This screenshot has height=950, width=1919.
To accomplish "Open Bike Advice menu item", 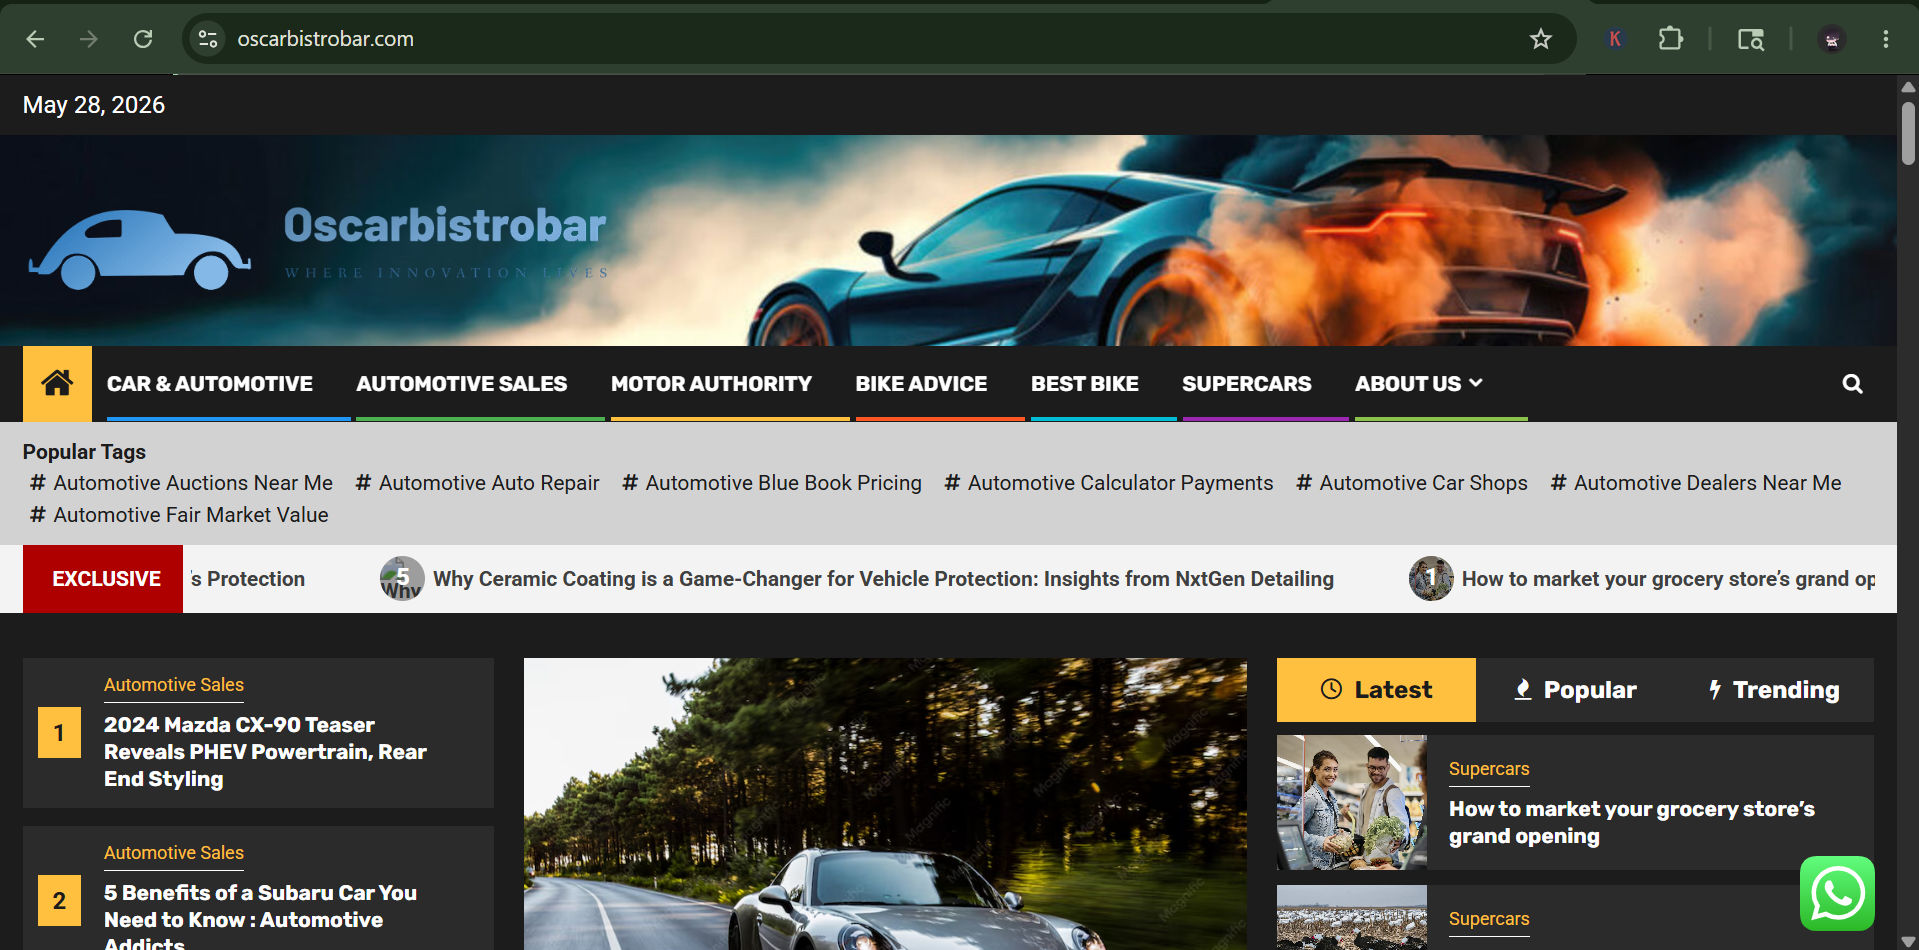I will [921, 384].
